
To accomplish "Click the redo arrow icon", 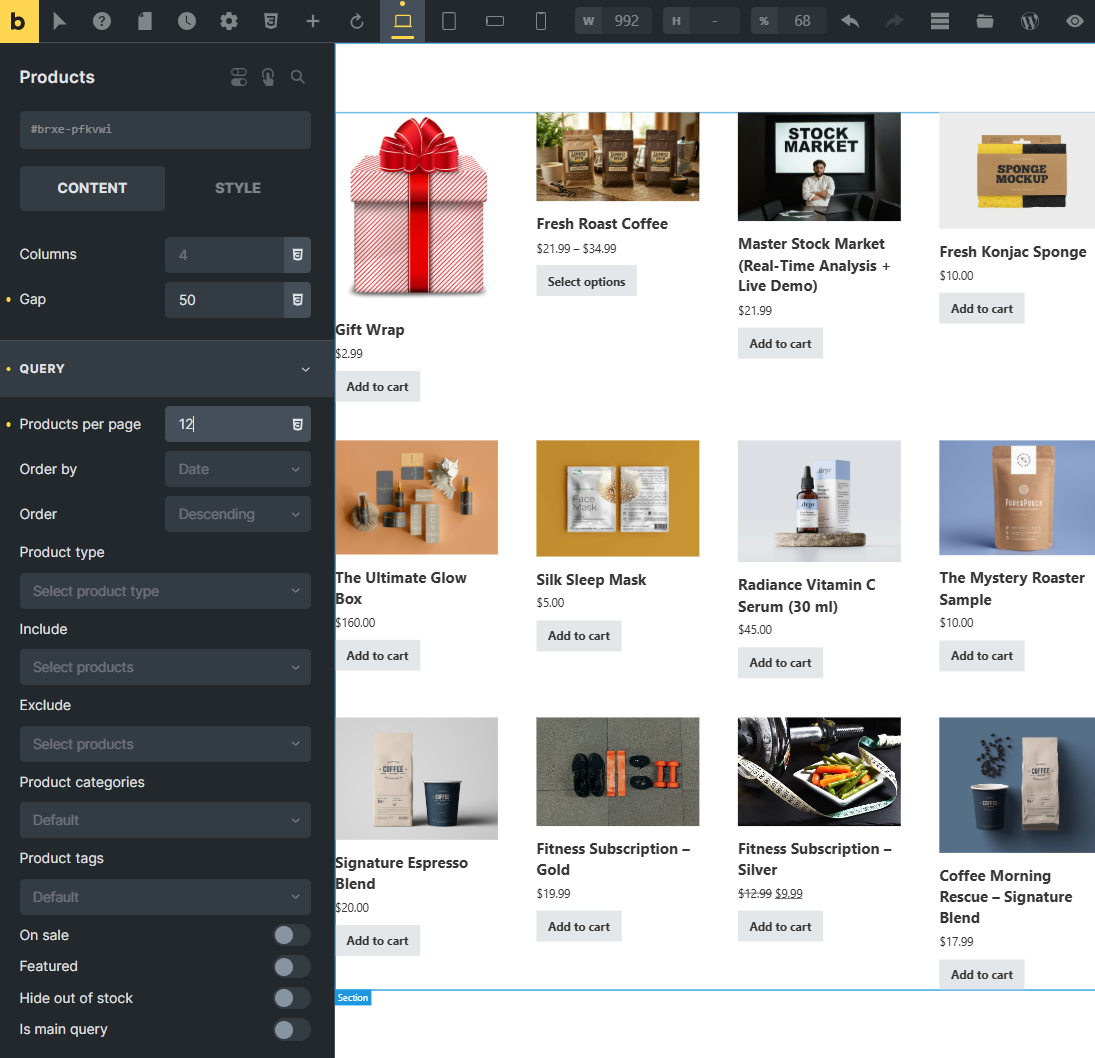I will 895,21.
